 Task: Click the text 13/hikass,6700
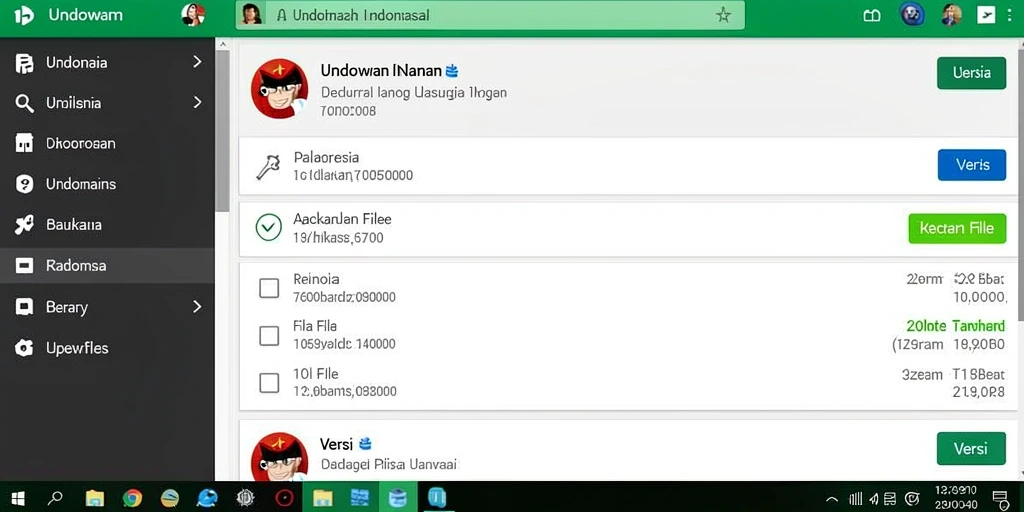tap(338, 238)
